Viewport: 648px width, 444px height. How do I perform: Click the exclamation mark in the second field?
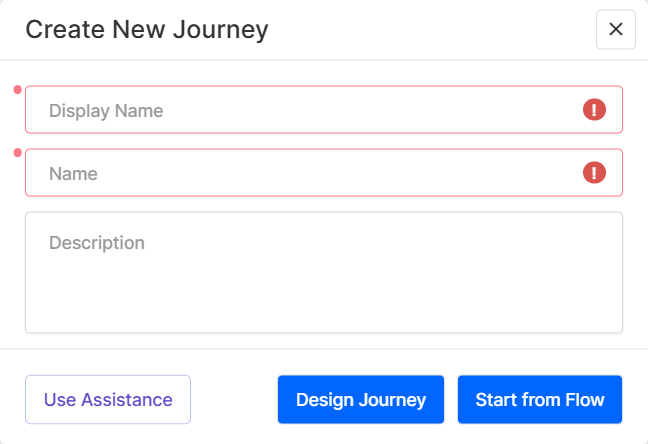[x=594, y=173]
